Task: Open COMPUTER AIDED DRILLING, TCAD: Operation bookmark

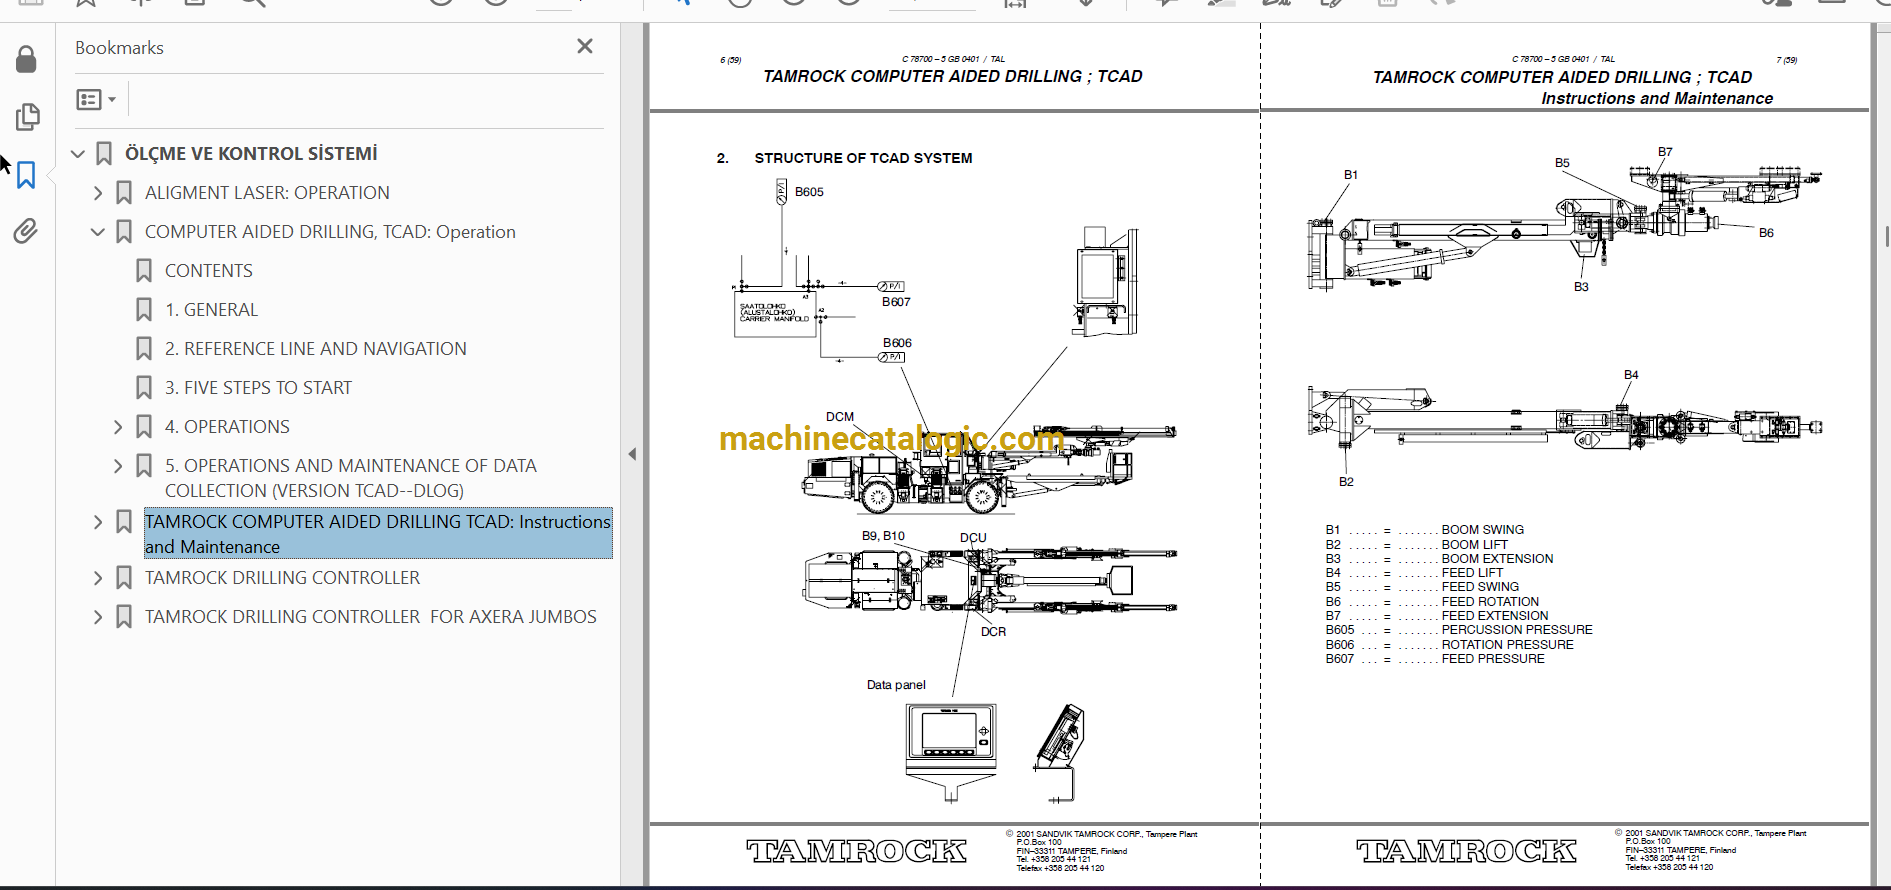Action: tap(330, 232)
